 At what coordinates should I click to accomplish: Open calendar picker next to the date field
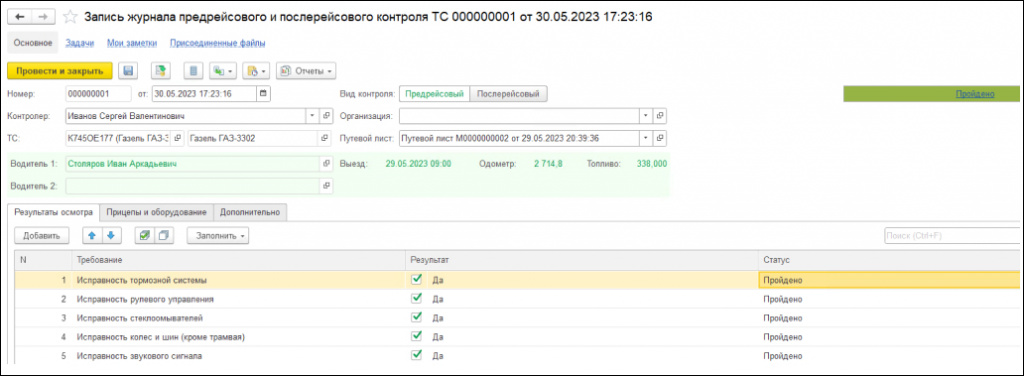[263, 93]
